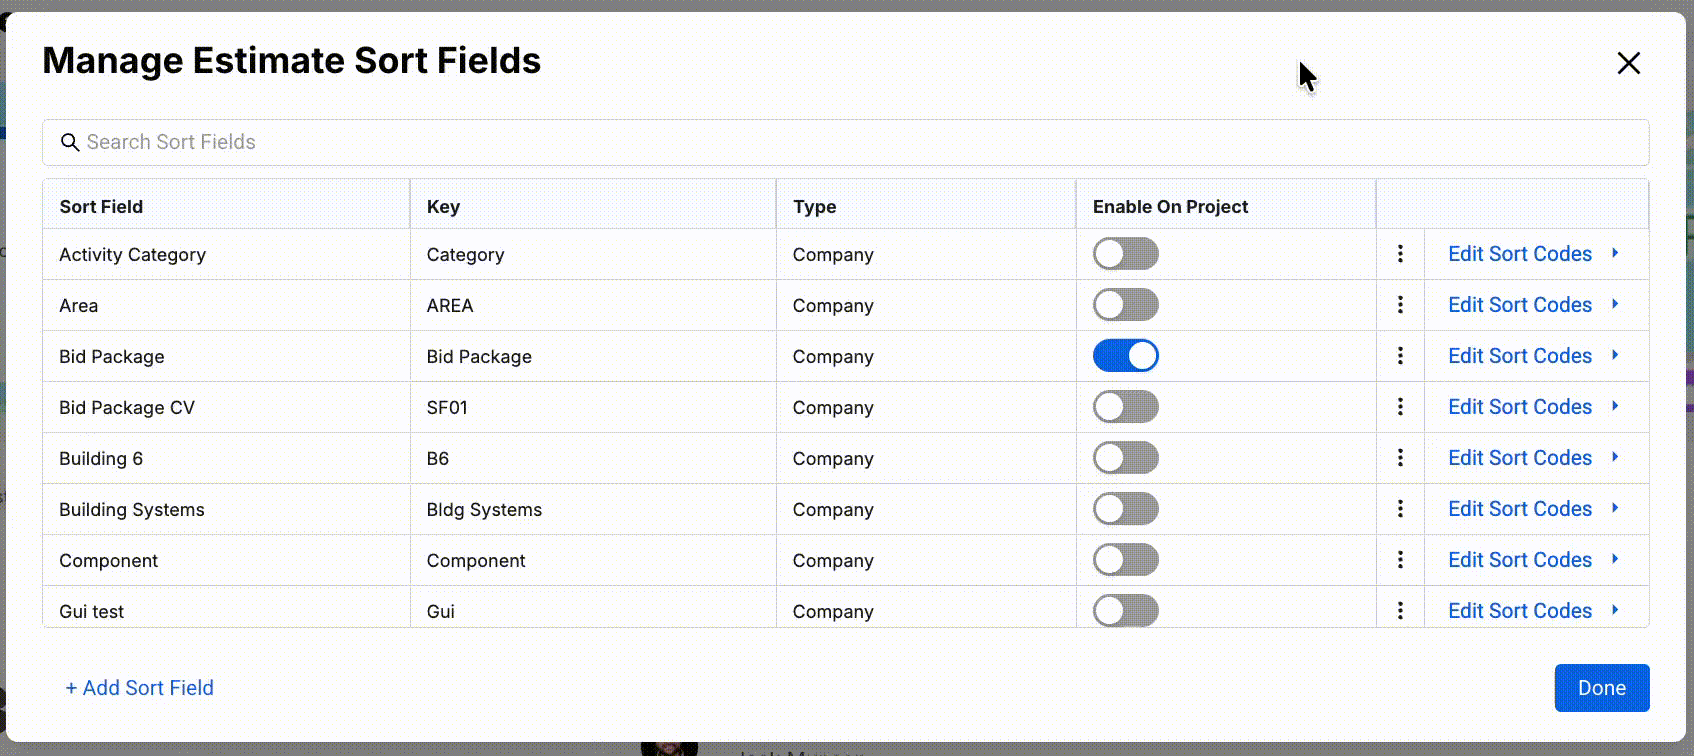Turn on the Building Systems toggle
Screen dimensions: 1694x756
(1125, 509)
